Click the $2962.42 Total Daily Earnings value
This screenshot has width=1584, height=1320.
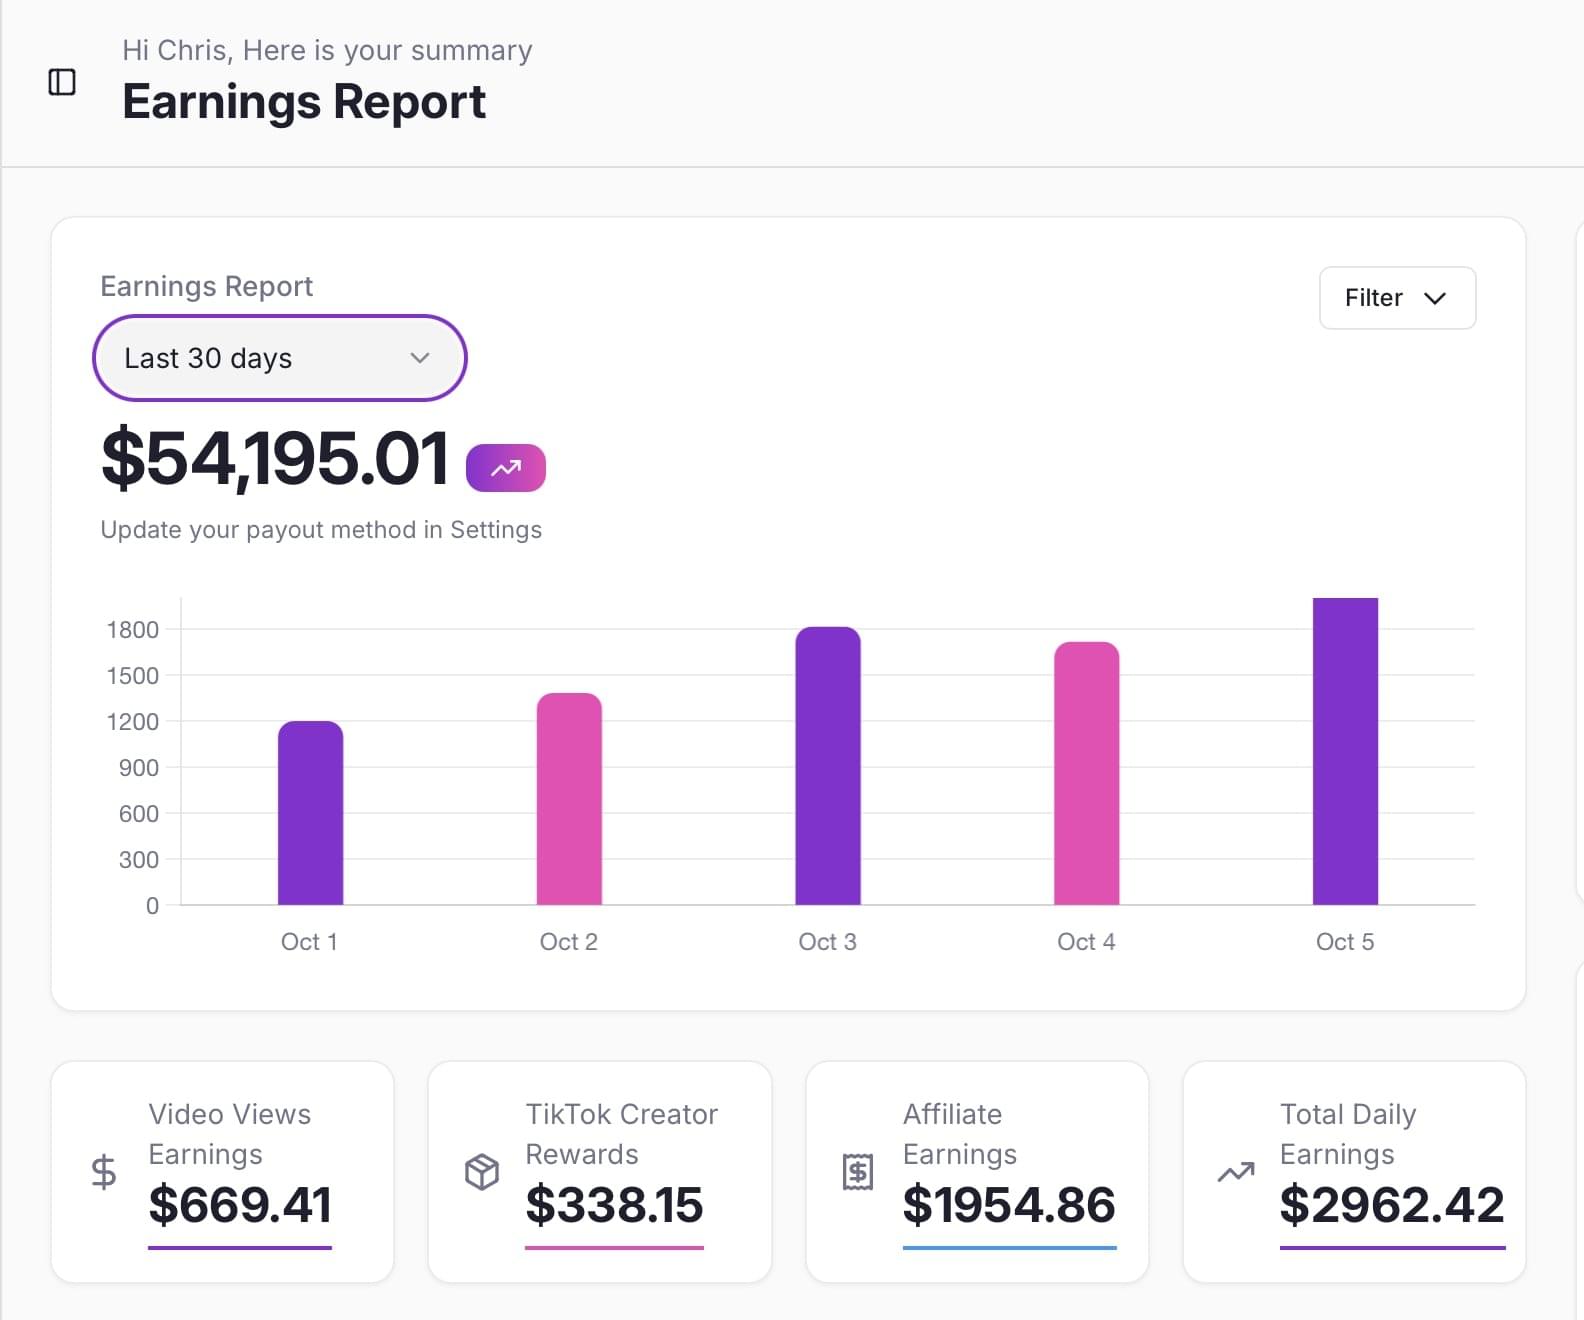[x=1392, y=1205]
